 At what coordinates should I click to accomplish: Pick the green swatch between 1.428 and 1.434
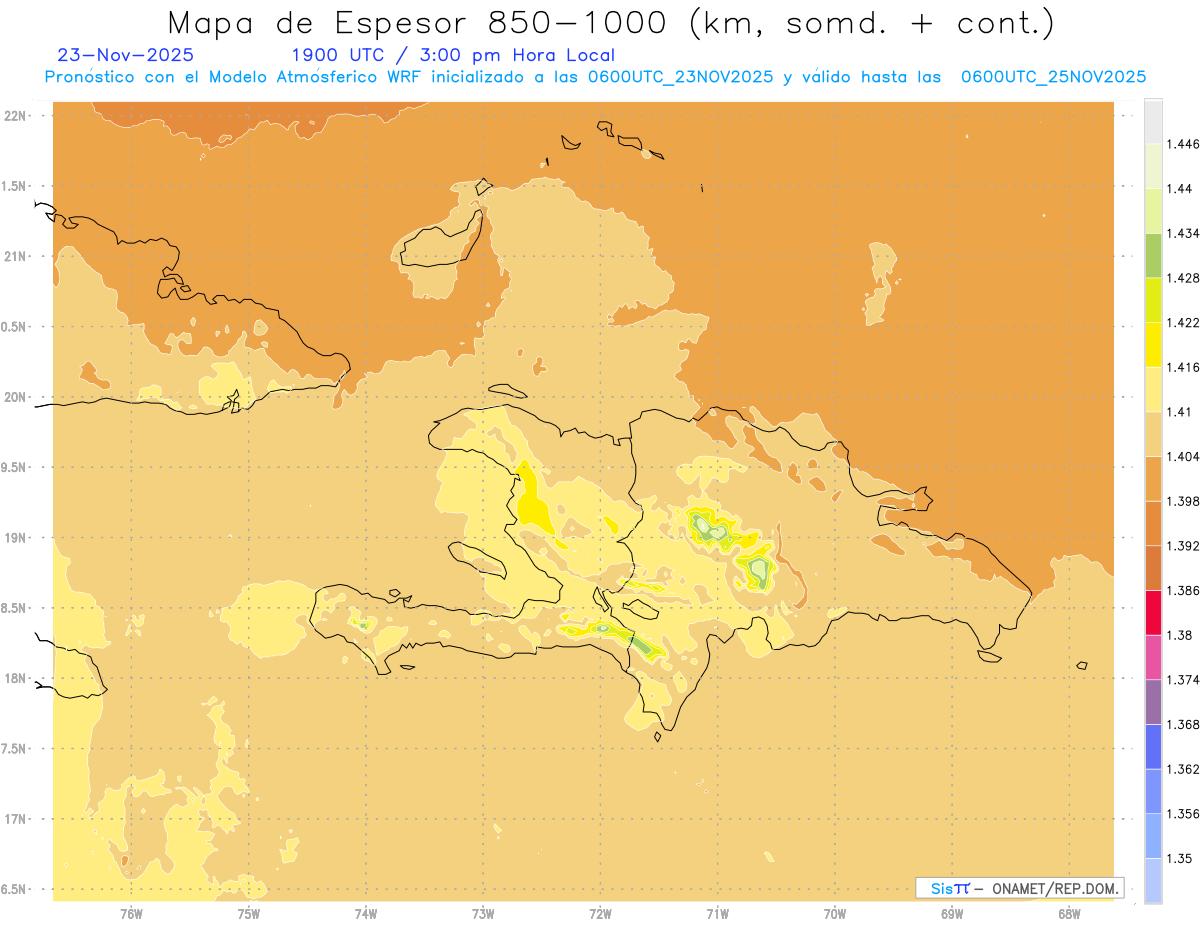[x=1153, y=255]
